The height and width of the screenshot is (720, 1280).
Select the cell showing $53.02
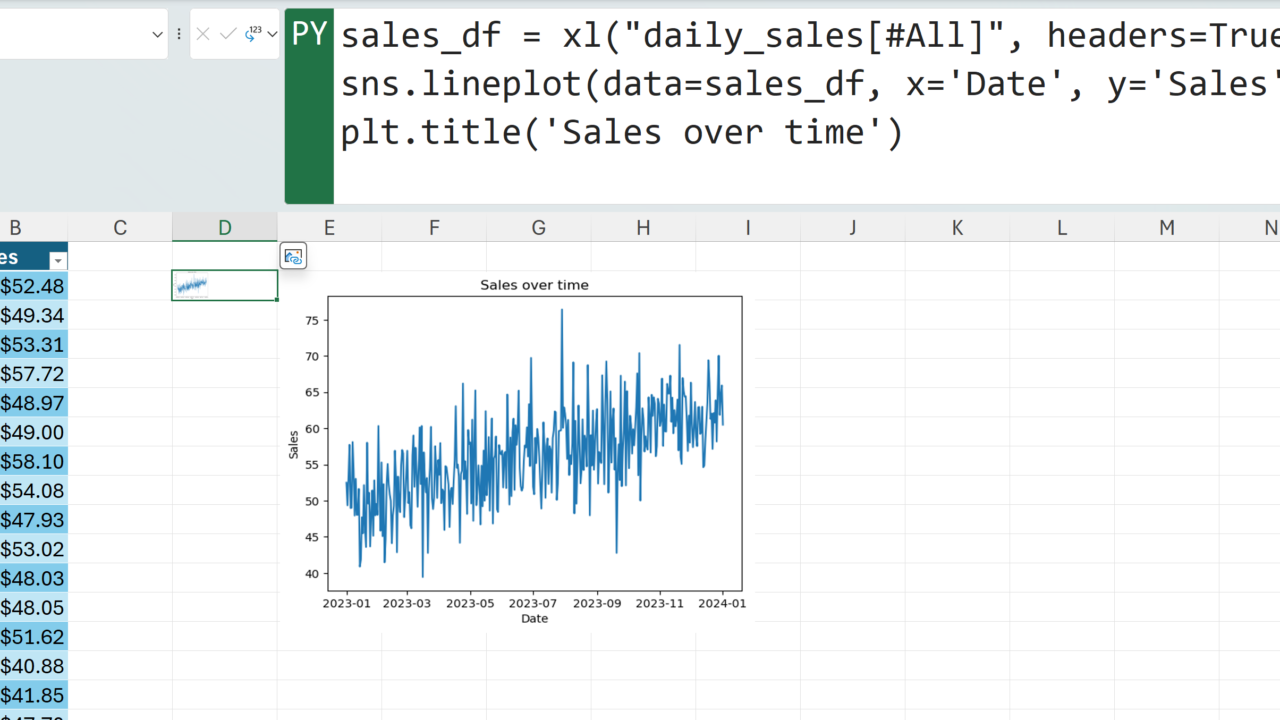(33, 549)
